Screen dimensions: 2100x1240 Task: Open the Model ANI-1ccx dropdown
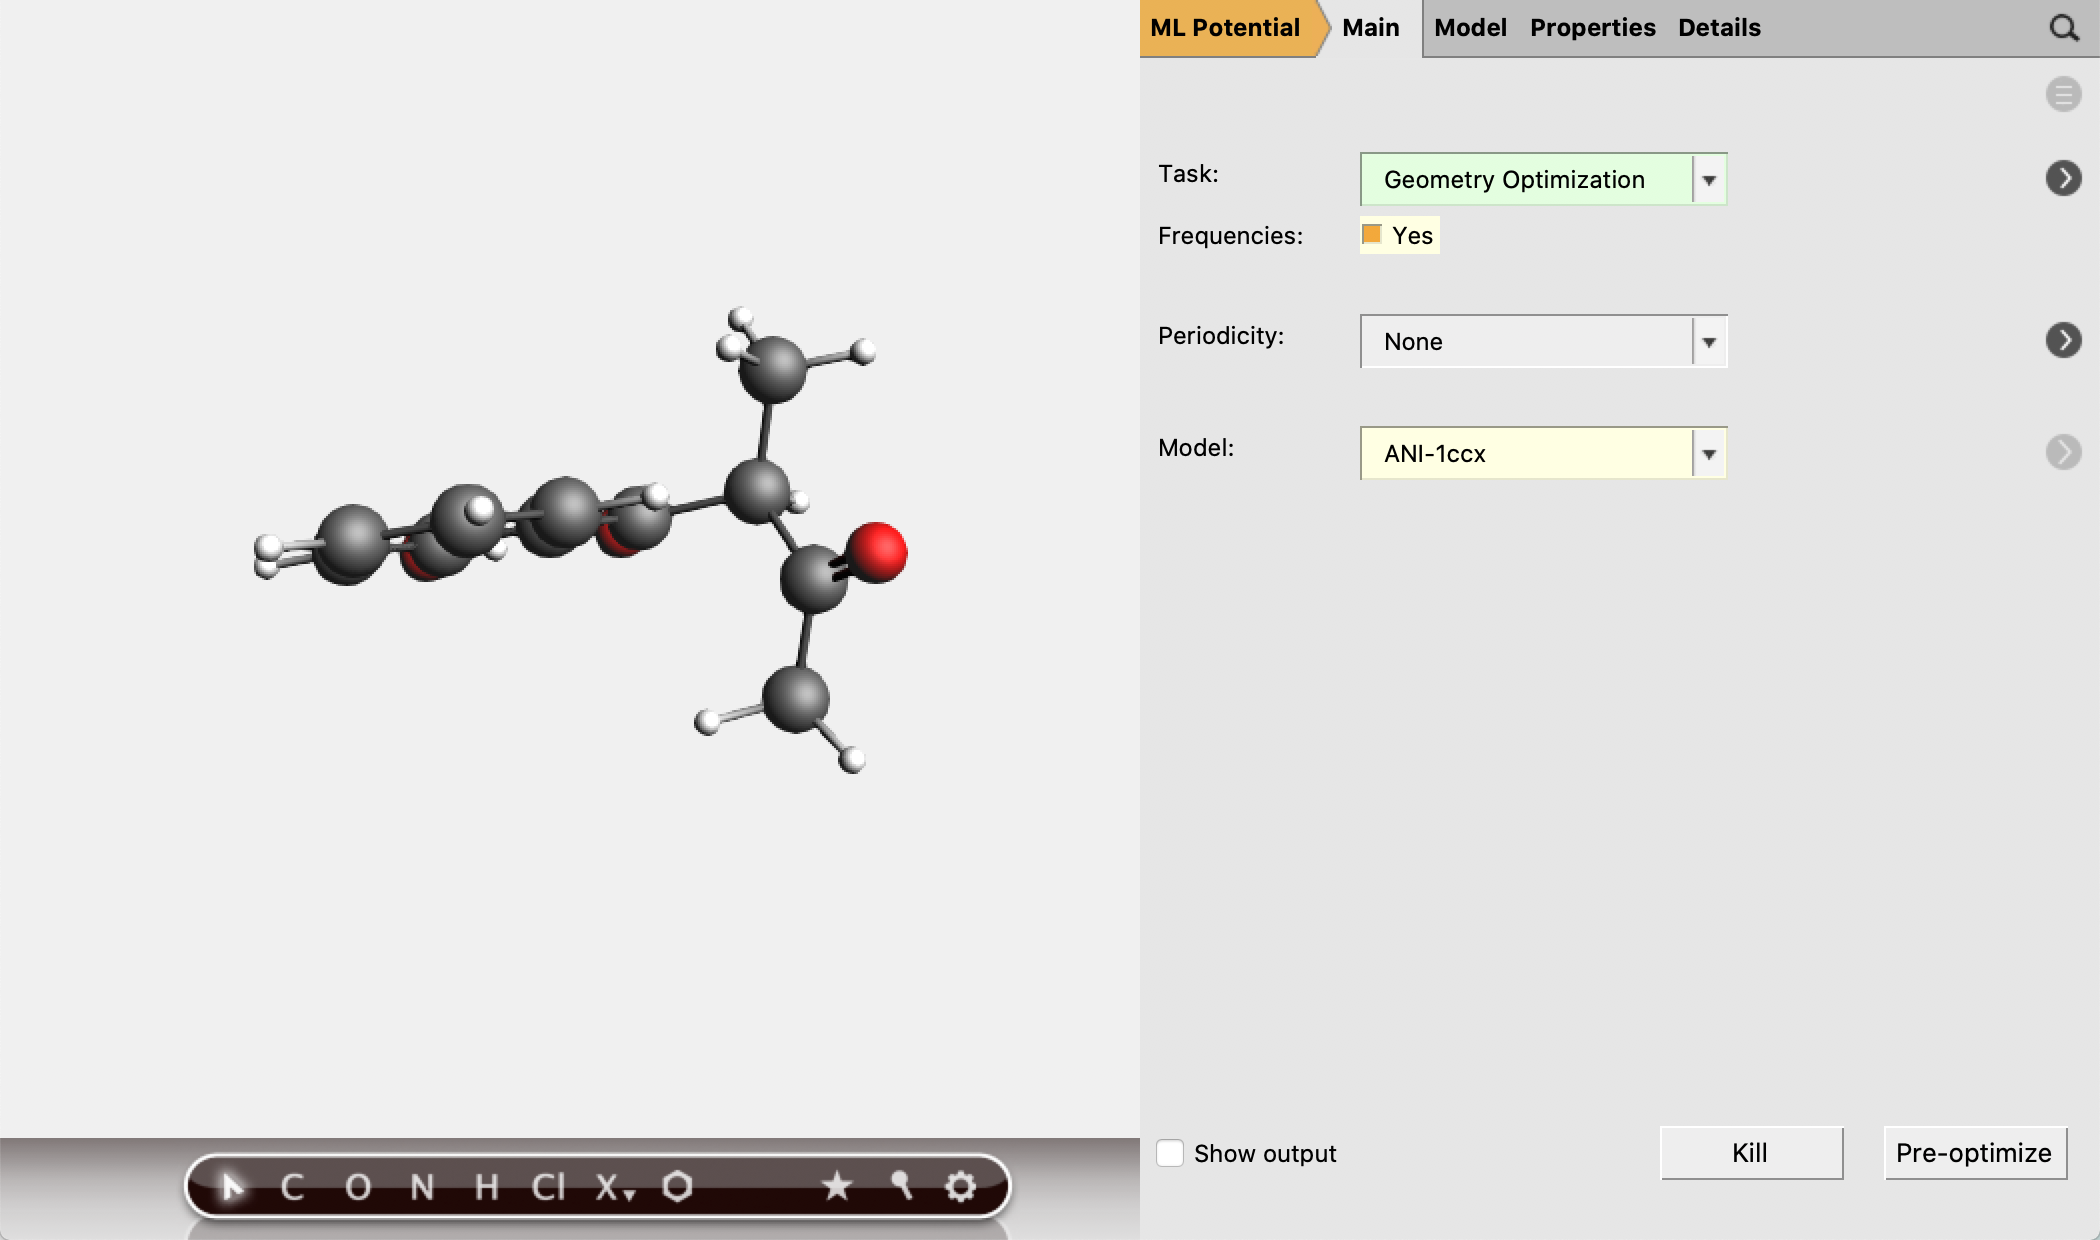tap(1543, 454)
